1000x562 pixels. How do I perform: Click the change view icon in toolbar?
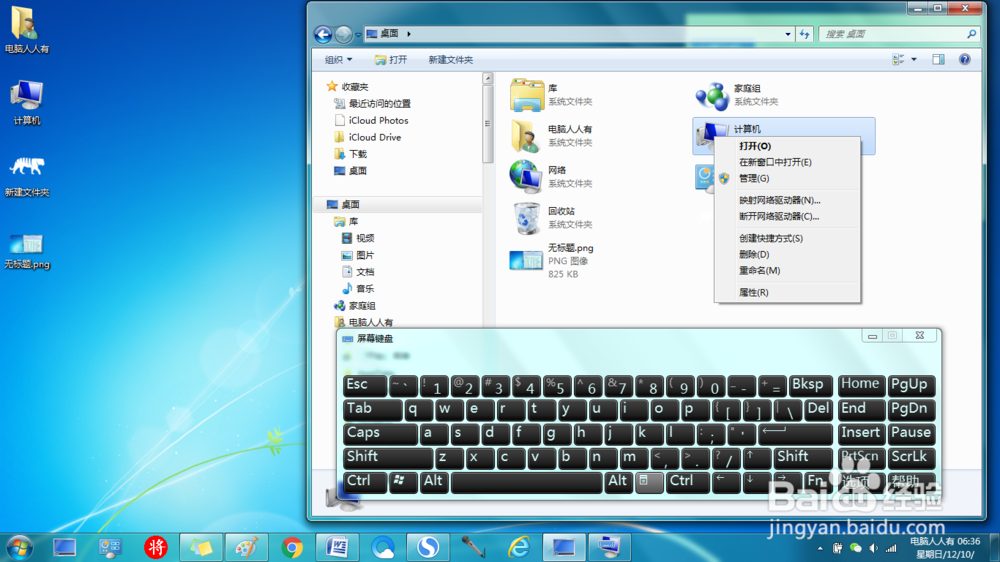[898, 59]
